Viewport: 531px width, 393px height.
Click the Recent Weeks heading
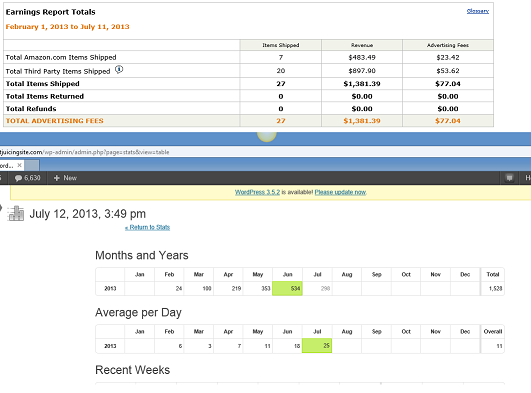click(x=132, y=370)
